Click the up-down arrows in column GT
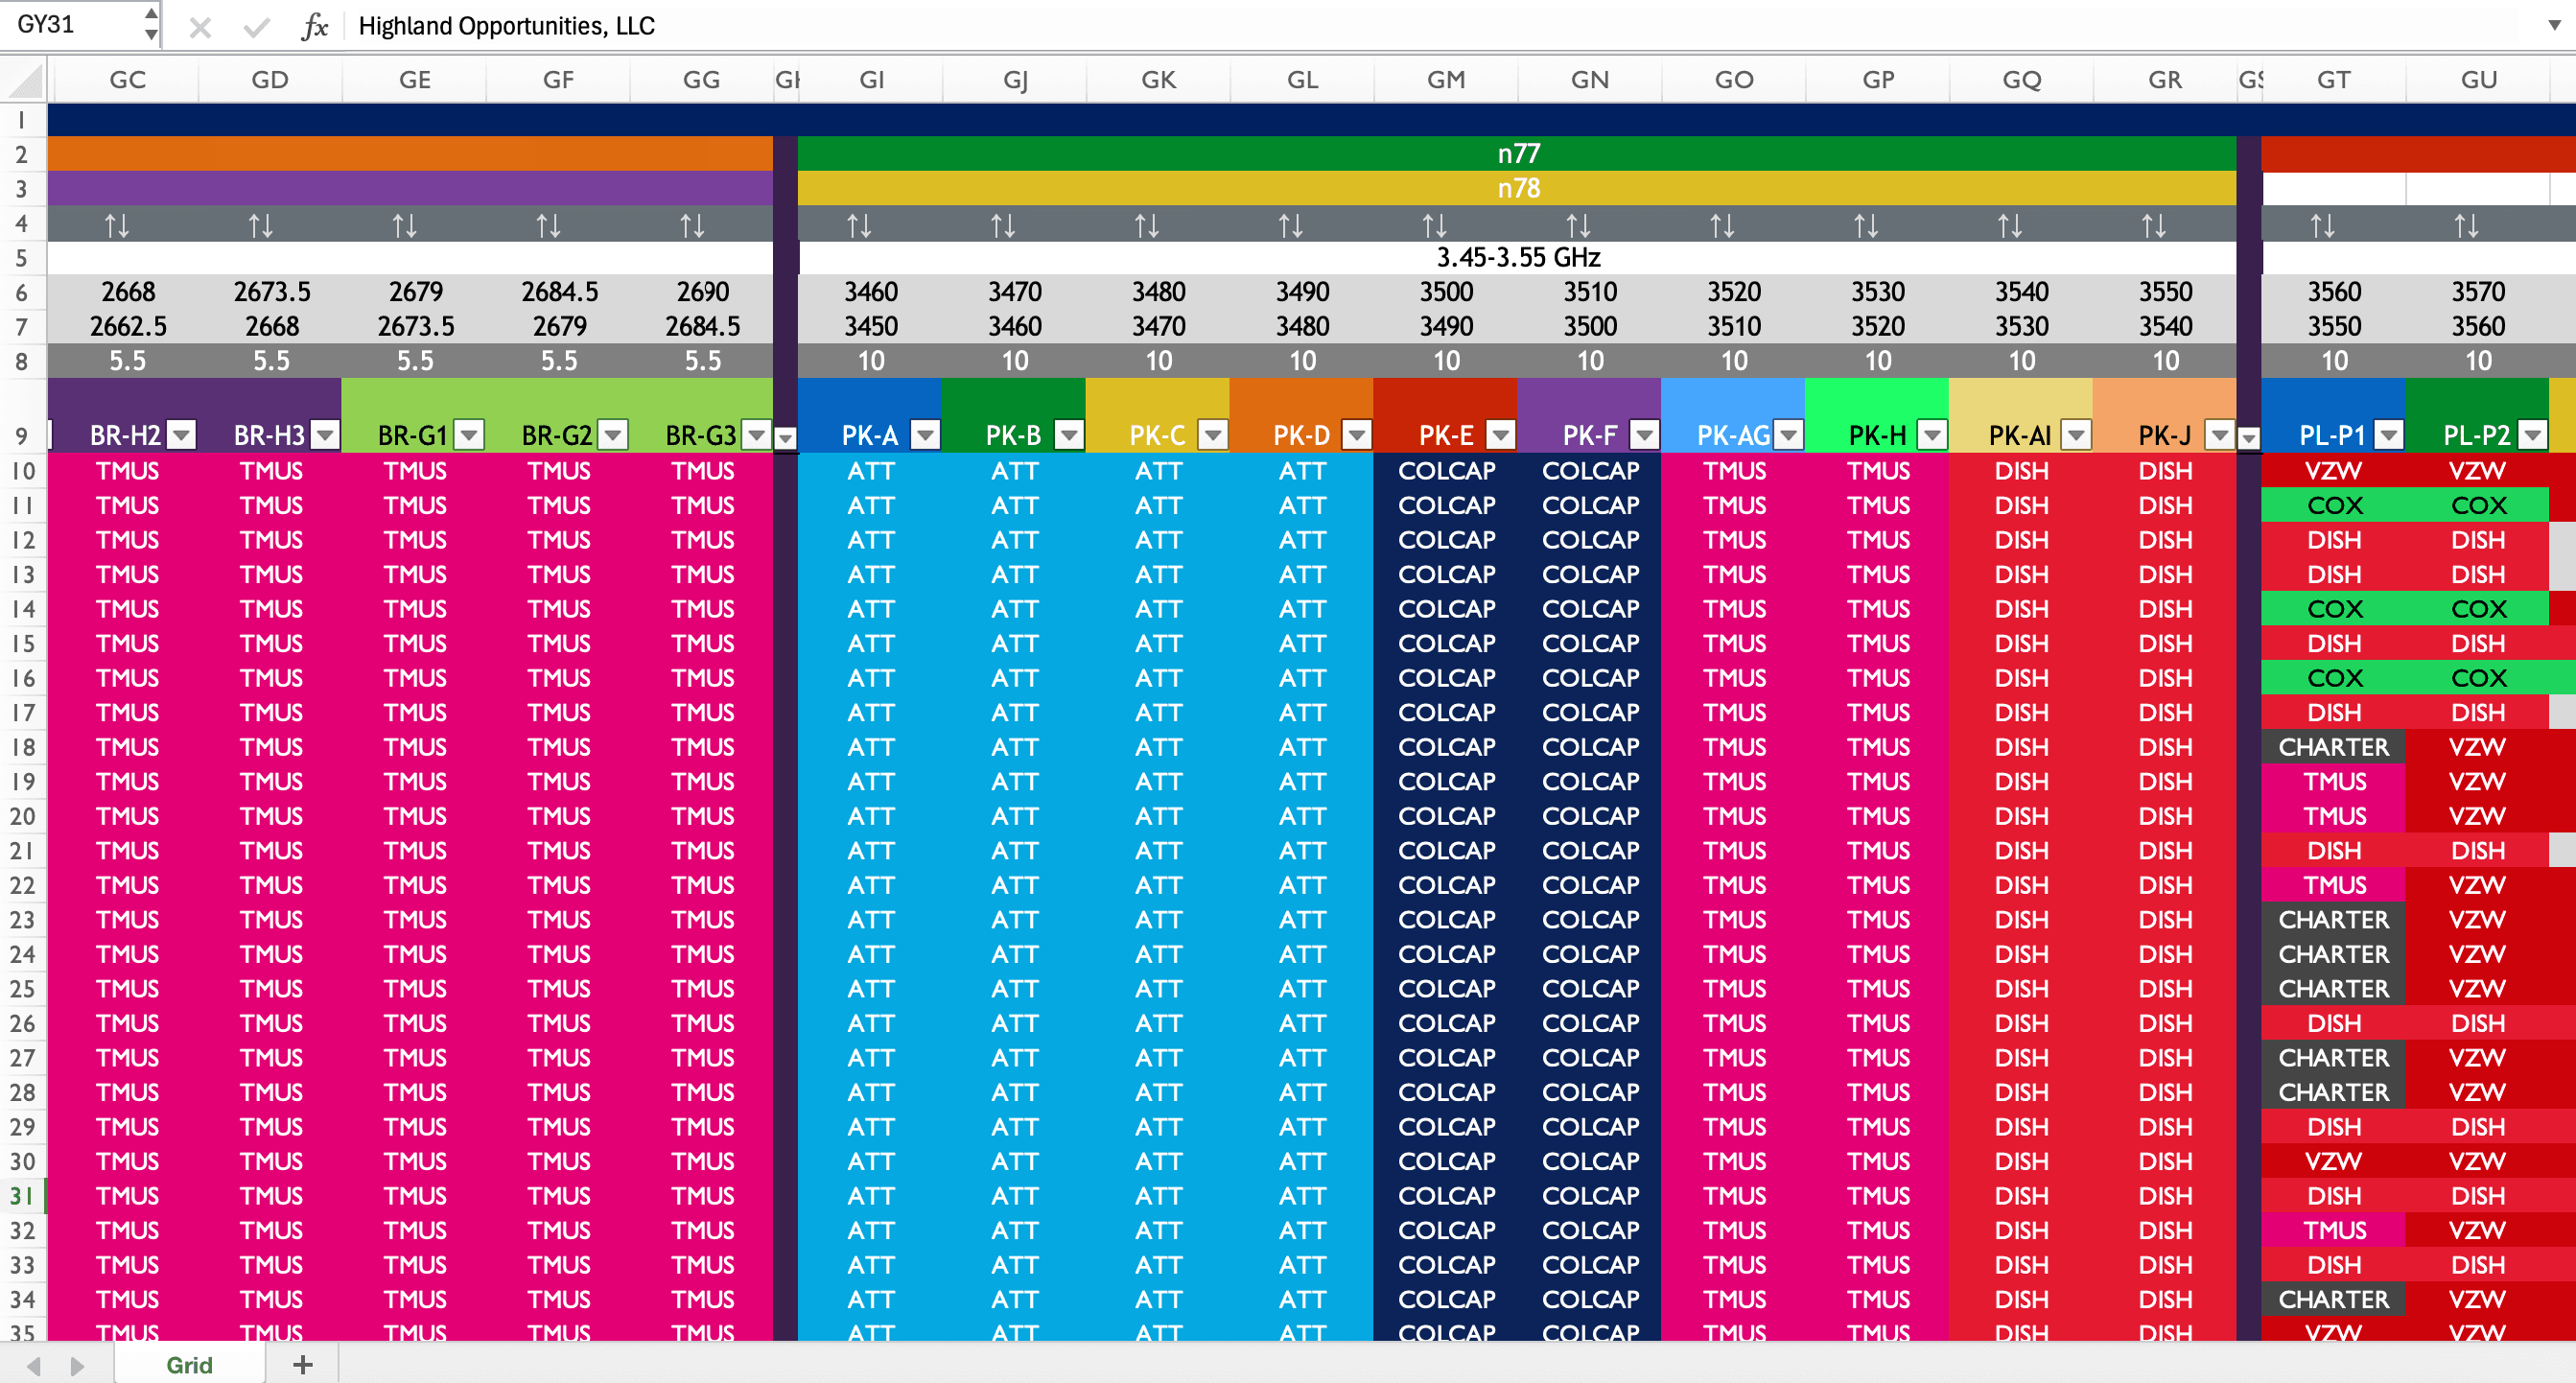The image size is (2576, 1383). pos(2323,225)
